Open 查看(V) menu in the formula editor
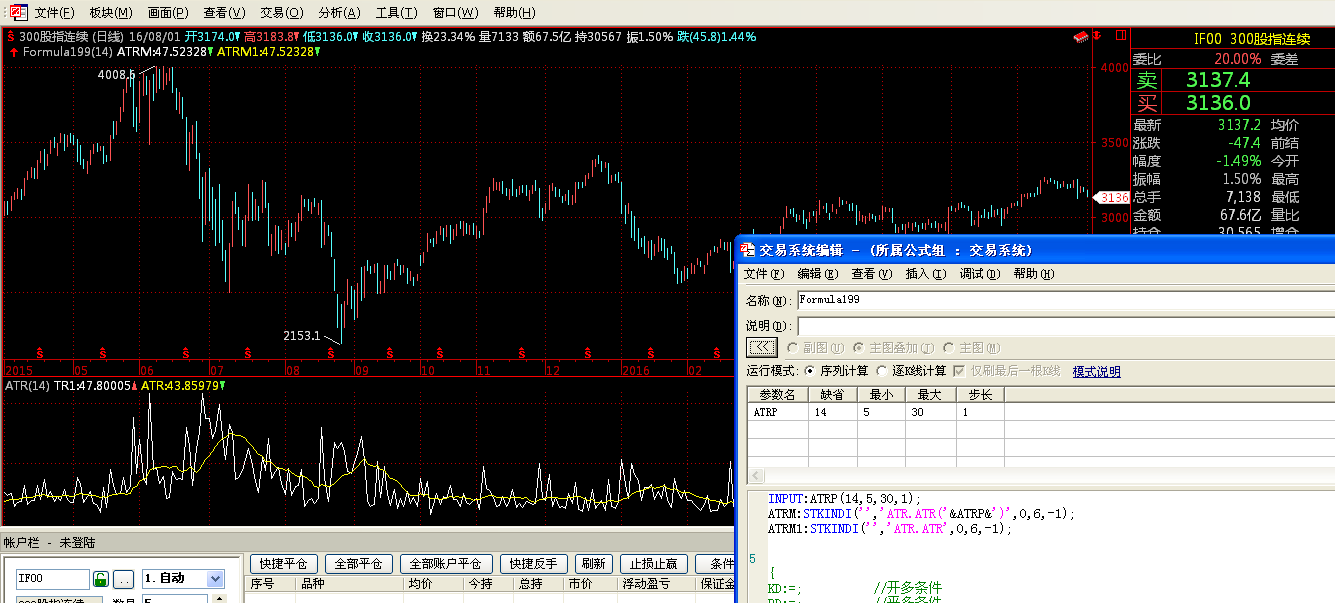 (x=871, y=273)
